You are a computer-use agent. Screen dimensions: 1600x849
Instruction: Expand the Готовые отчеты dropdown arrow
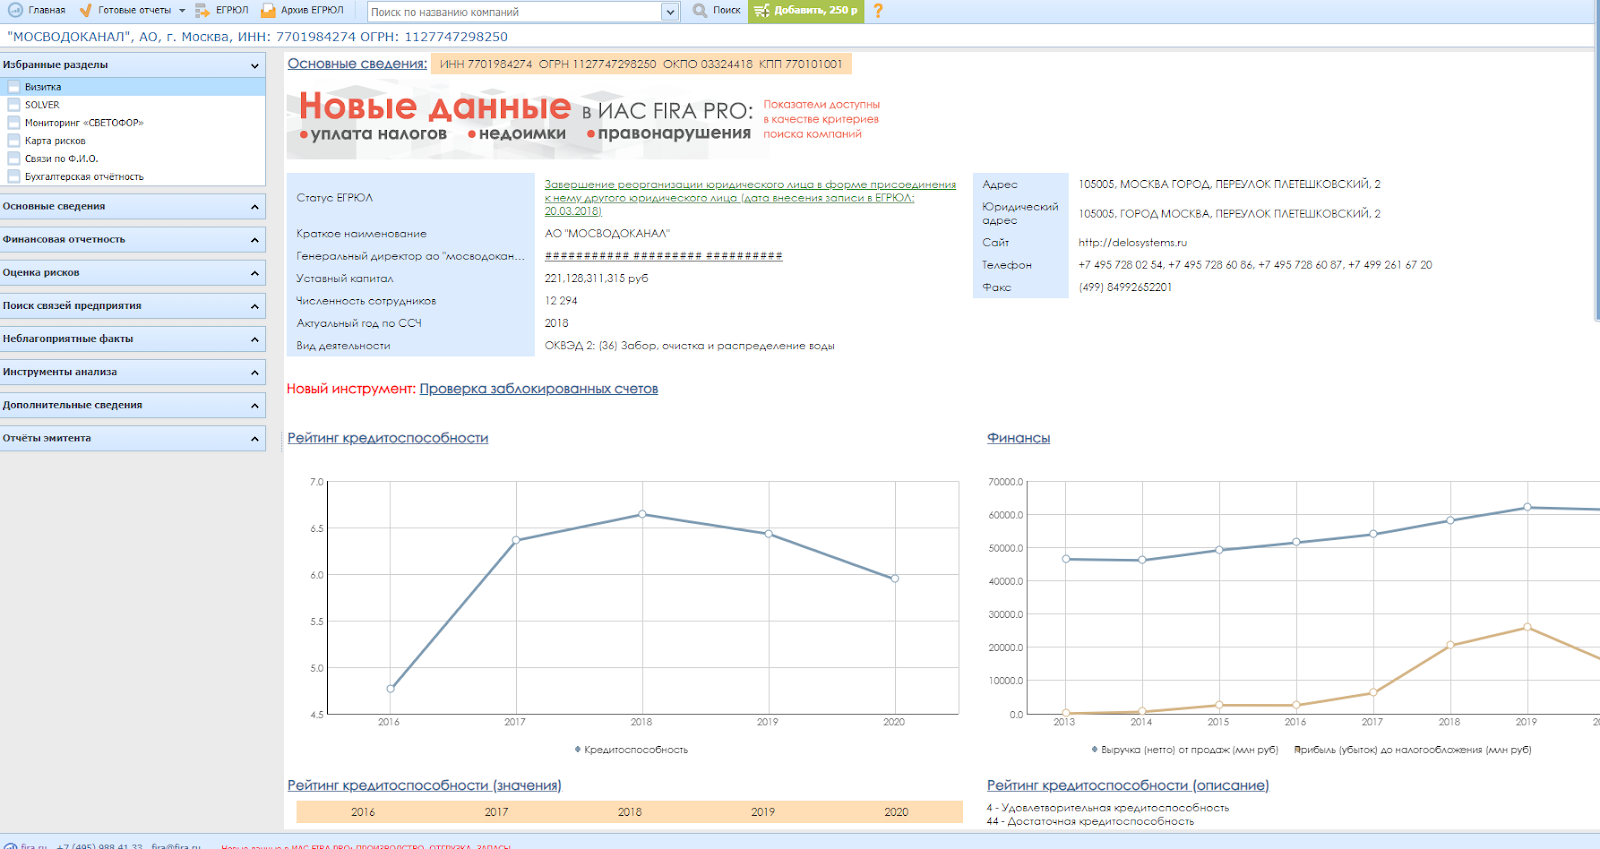click(182, 11)
